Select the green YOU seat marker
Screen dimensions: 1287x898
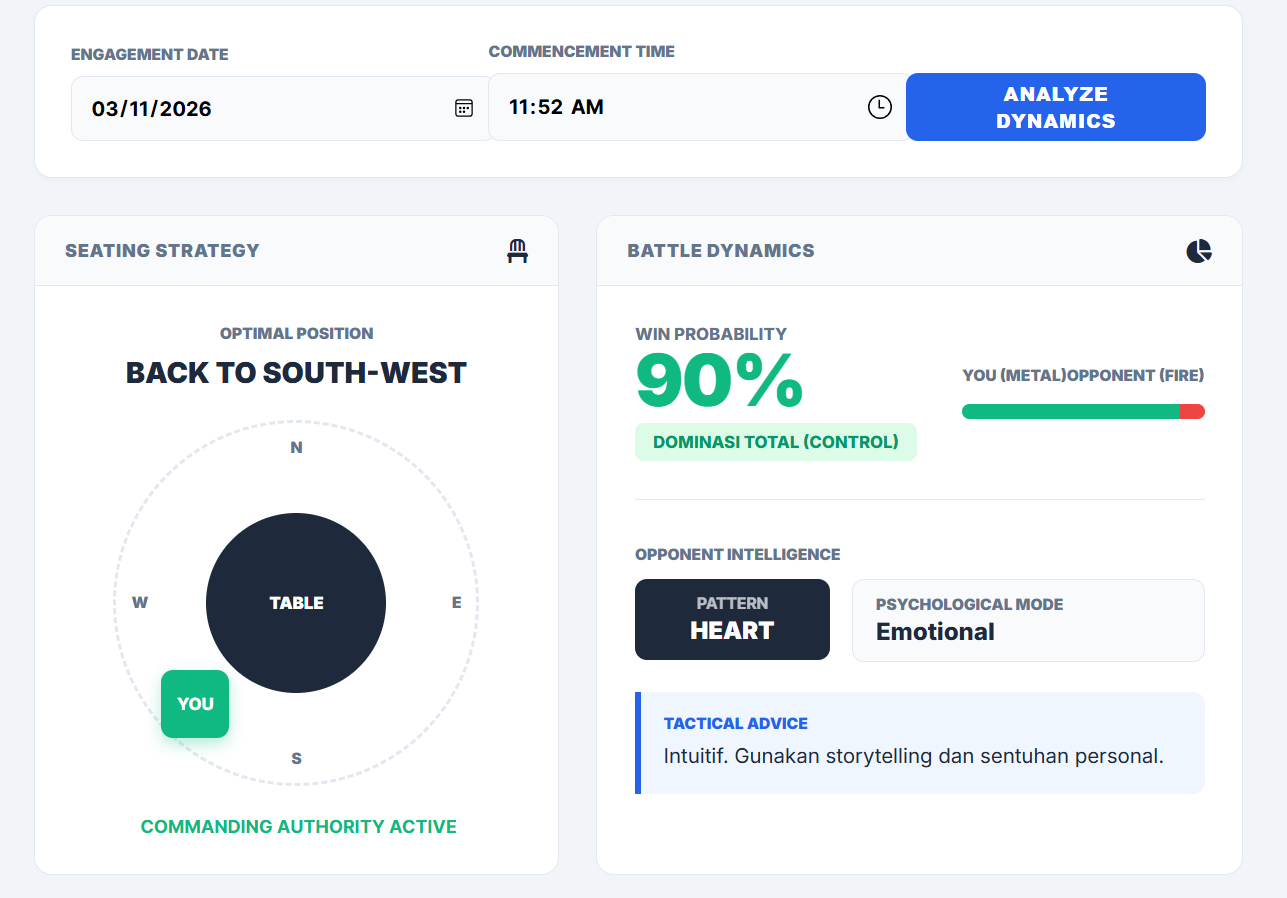click(x=195, y=704)
